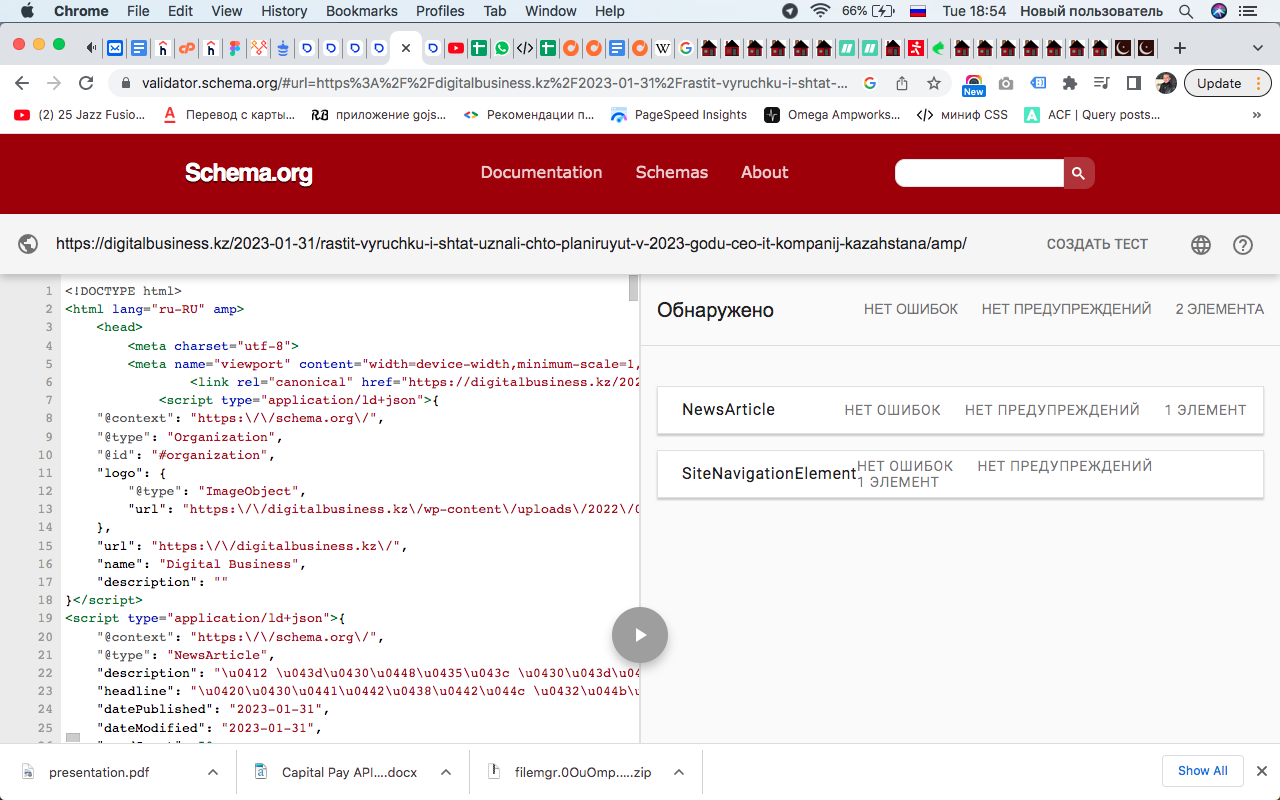
Task: Open 'миниф CSS' bookmark
Action: 963,115
